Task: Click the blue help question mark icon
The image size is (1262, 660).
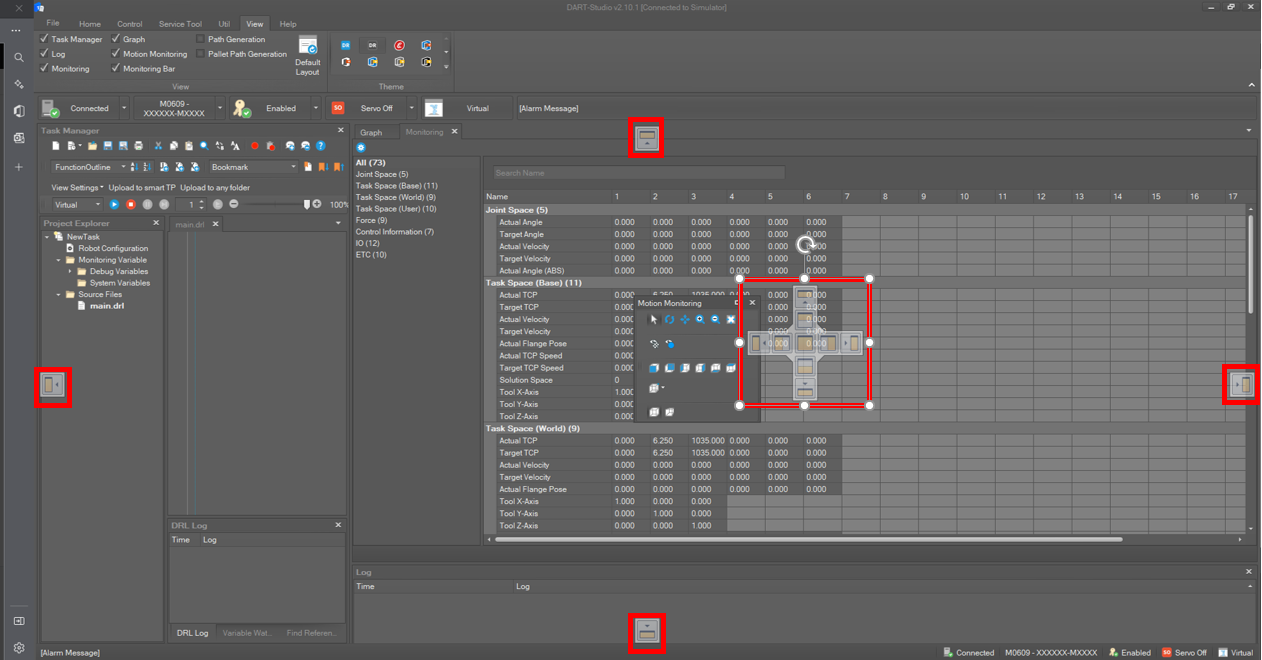Action: click(x=321, y=146)
